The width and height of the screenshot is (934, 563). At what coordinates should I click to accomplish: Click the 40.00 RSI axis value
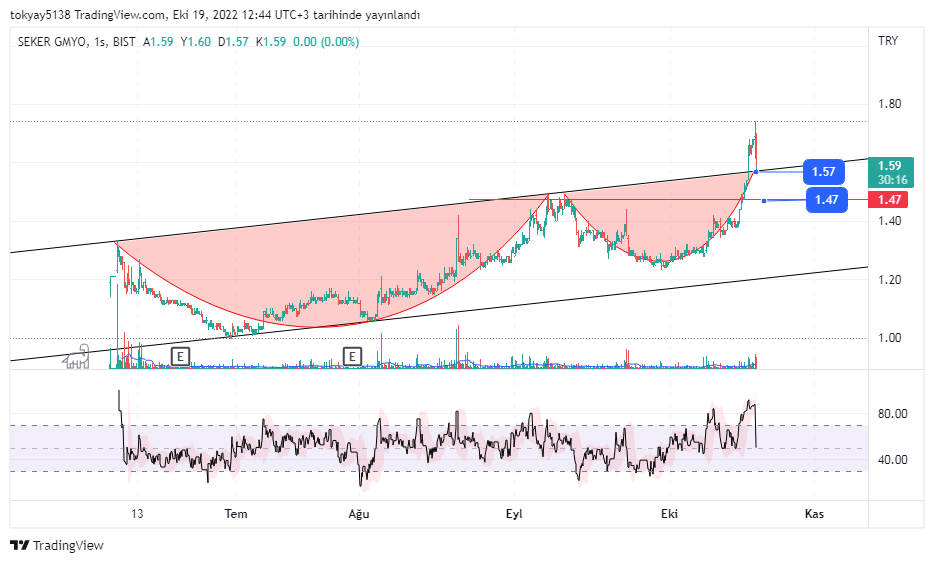(x=893, y=459)
